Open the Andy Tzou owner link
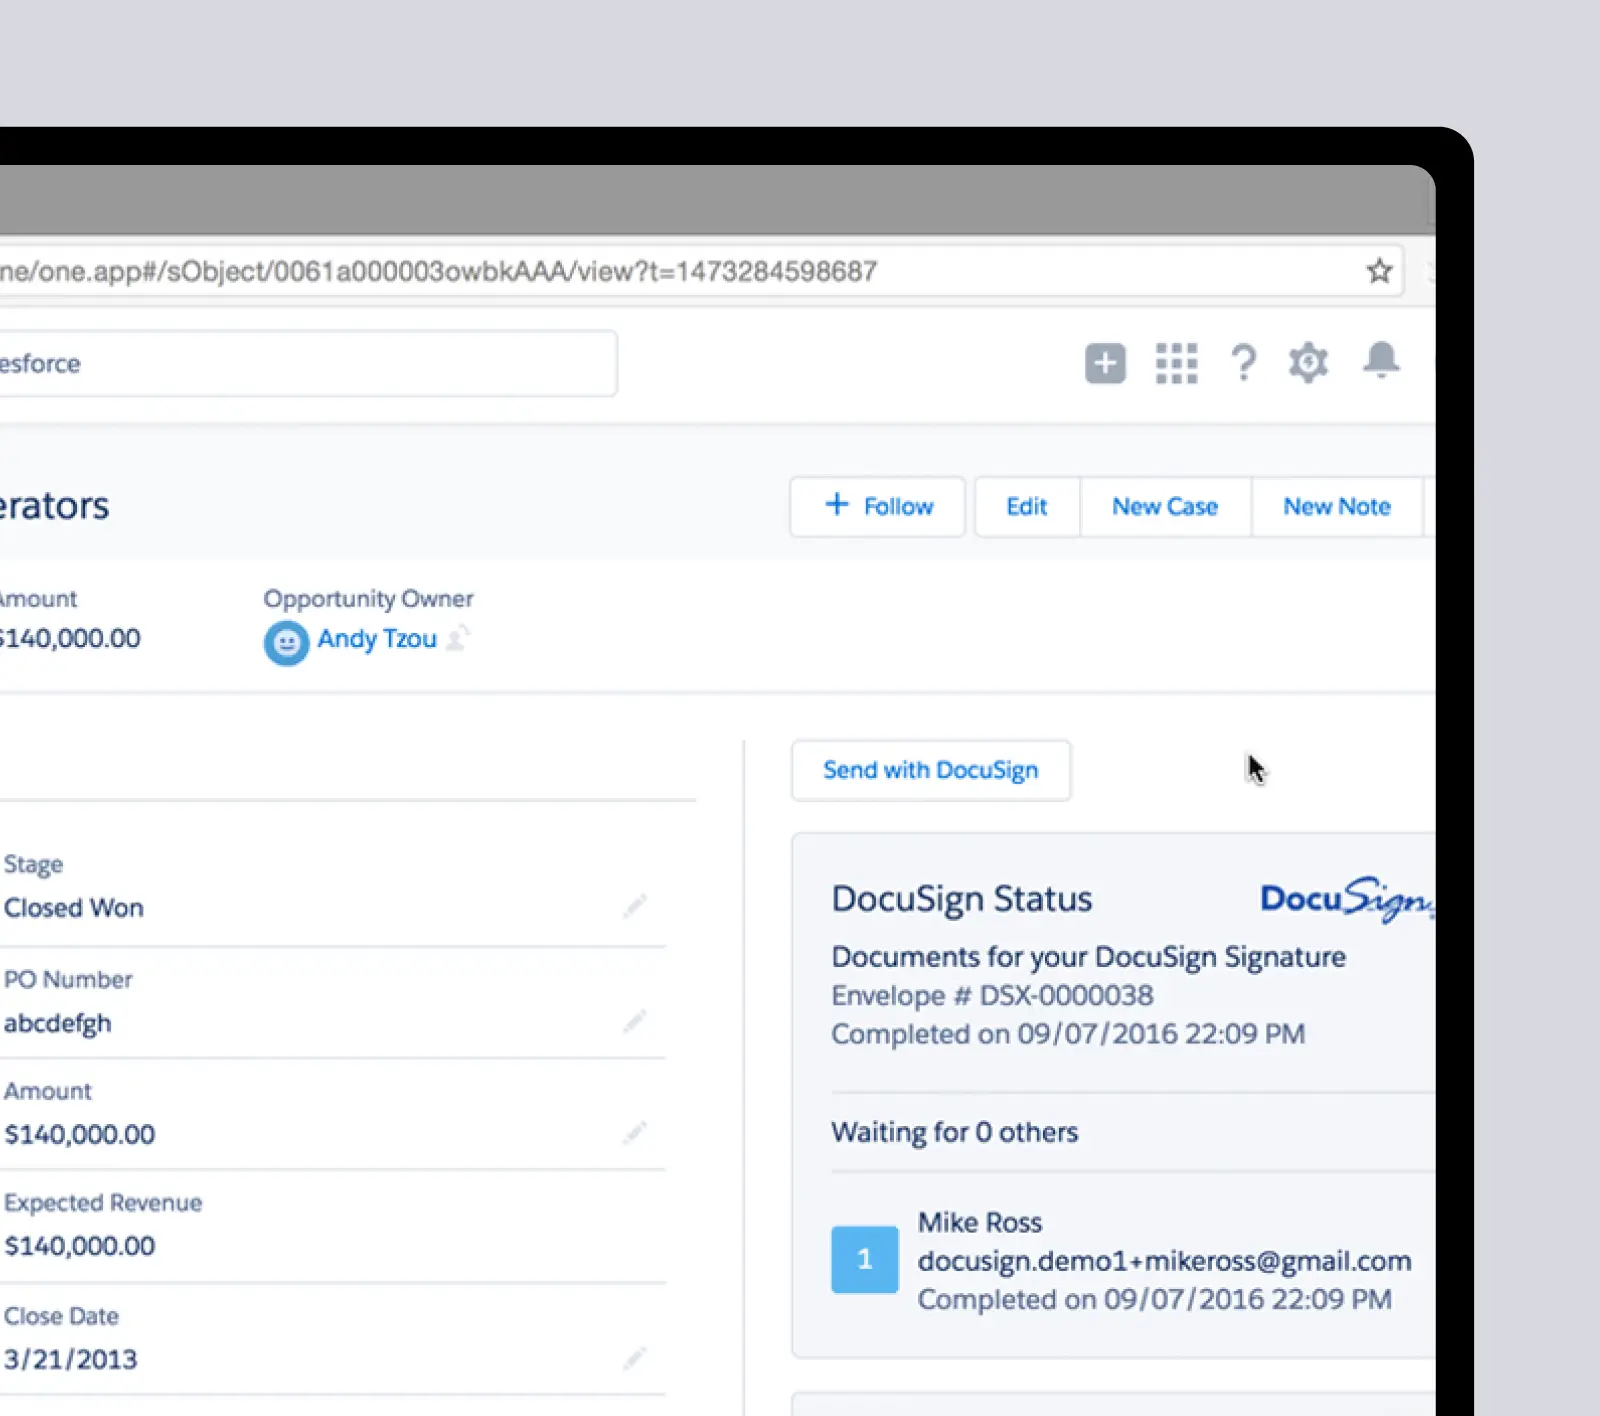Screen dimensions: 1600x1416 tap(377, 639)
